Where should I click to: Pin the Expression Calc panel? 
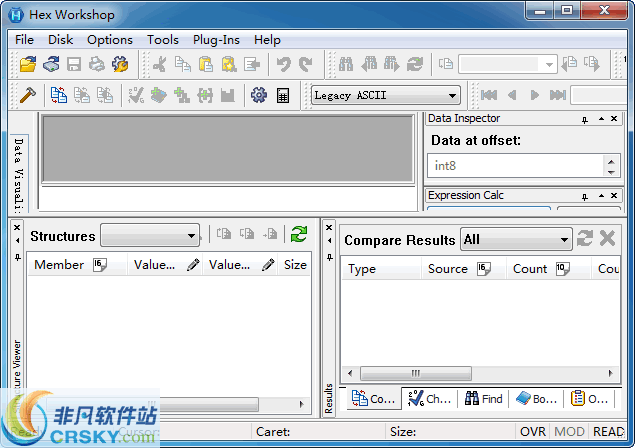tap(585, 196)
